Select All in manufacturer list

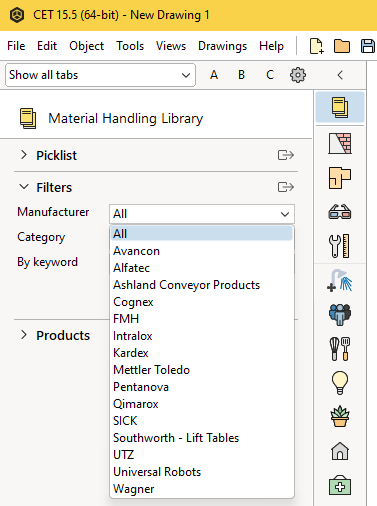point(202,233)
